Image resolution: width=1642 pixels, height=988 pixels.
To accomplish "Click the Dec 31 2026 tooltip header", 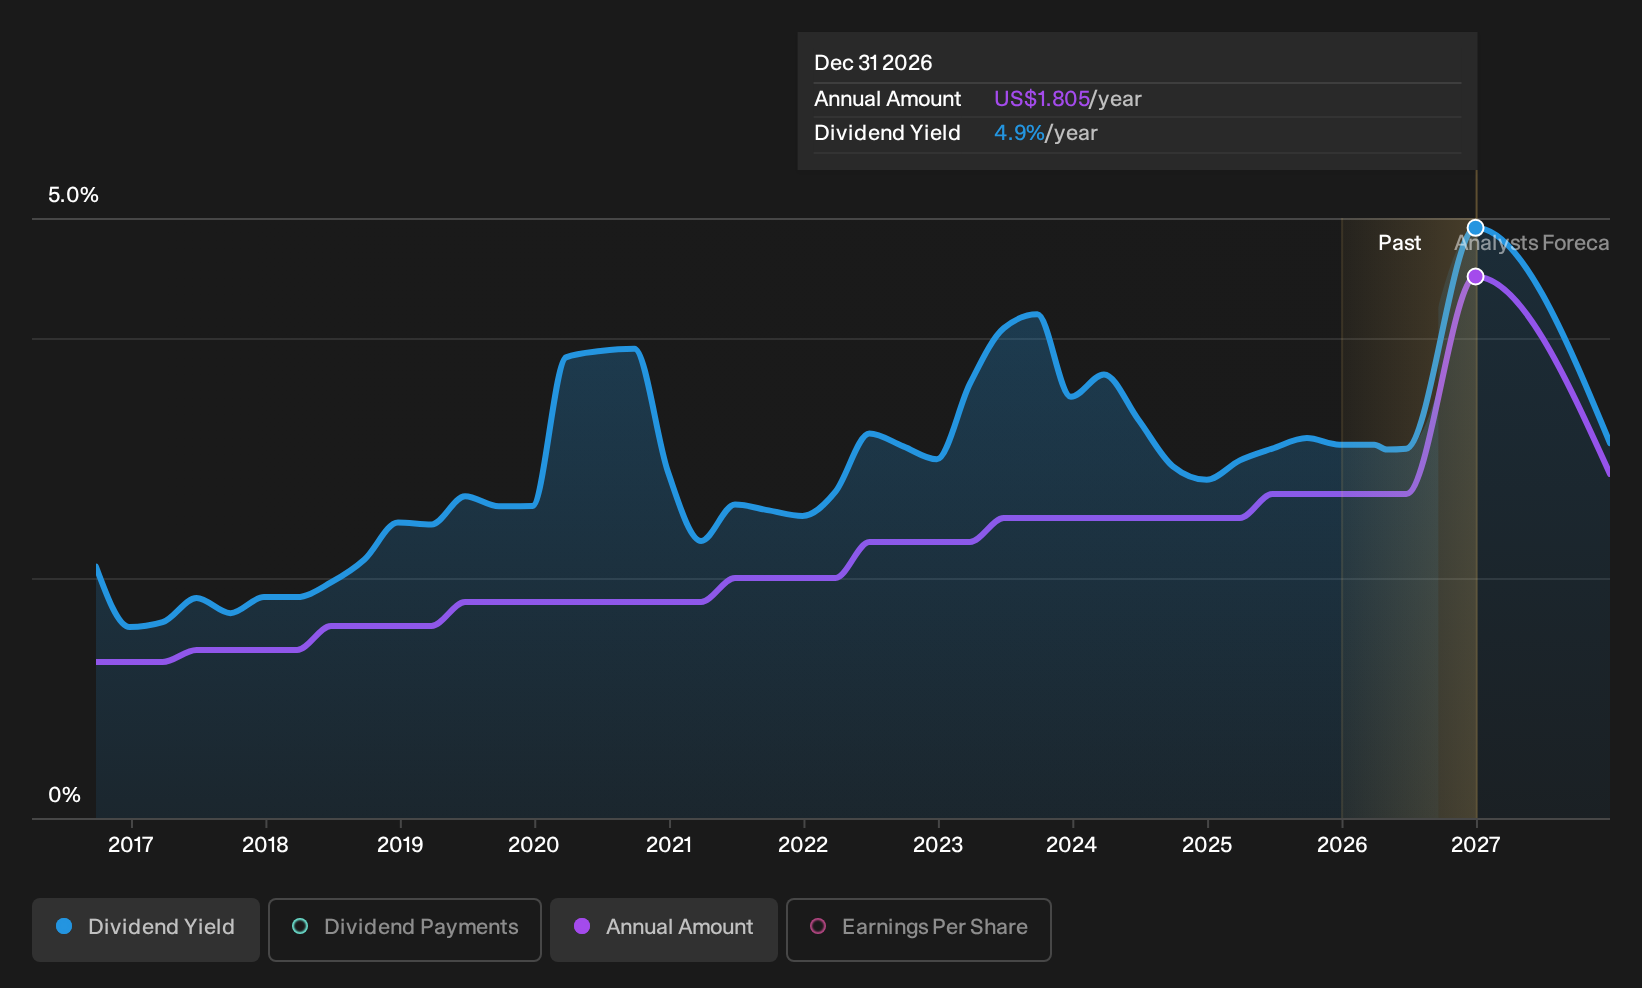I will (873, 63).
